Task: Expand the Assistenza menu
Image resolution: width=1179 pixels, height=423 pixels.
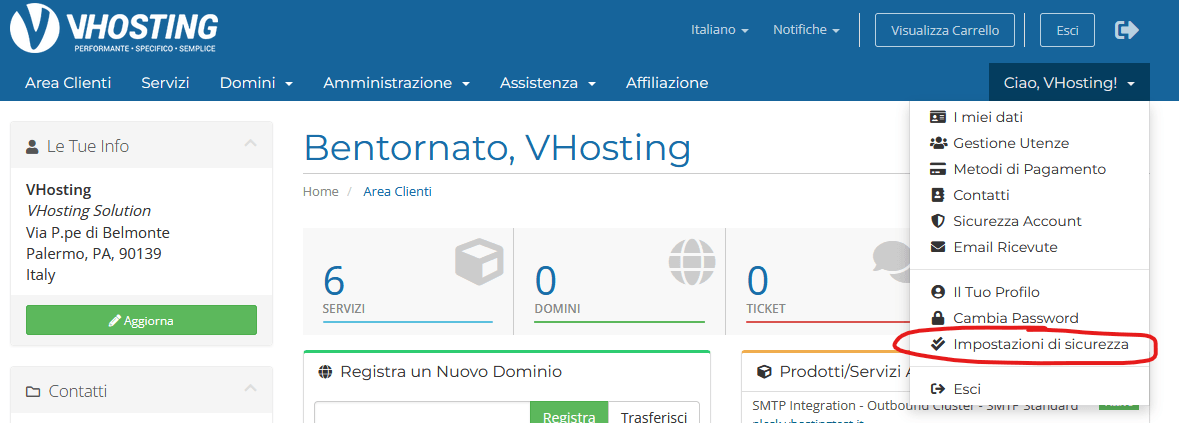Action: 547,83
